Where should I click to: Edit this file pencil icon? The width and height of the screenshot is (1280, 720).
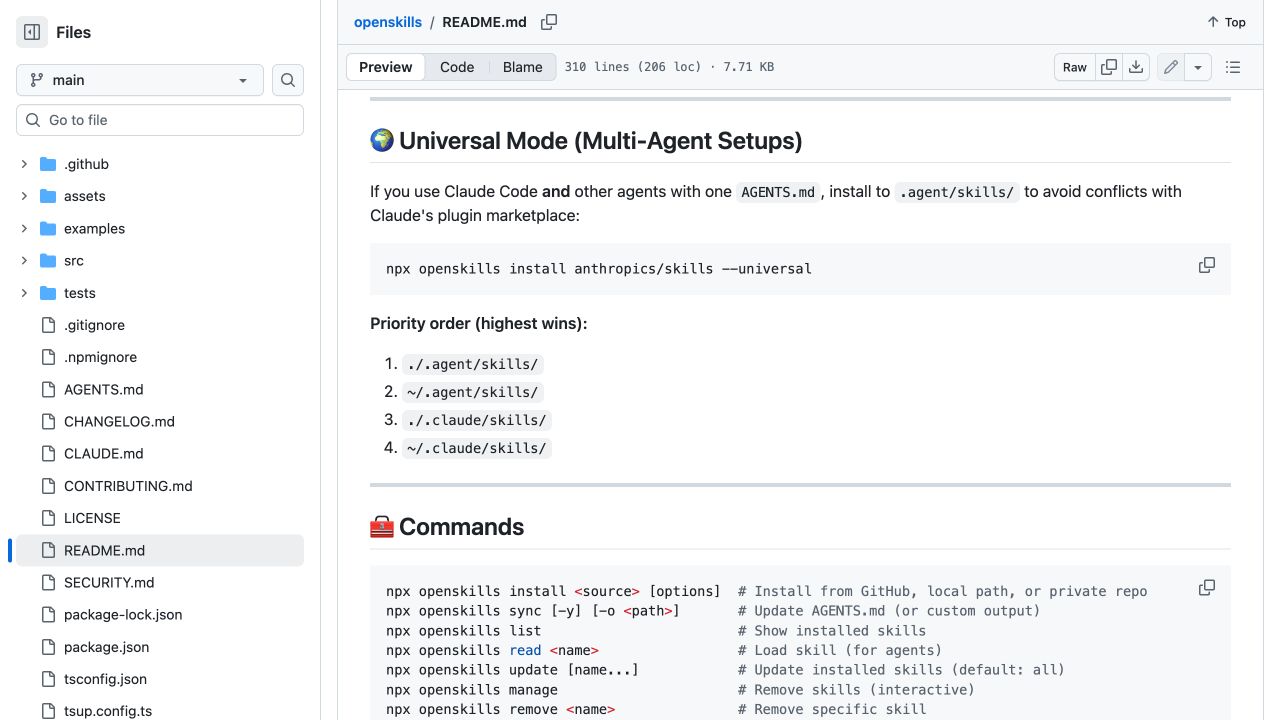(x=1171, y=67)
